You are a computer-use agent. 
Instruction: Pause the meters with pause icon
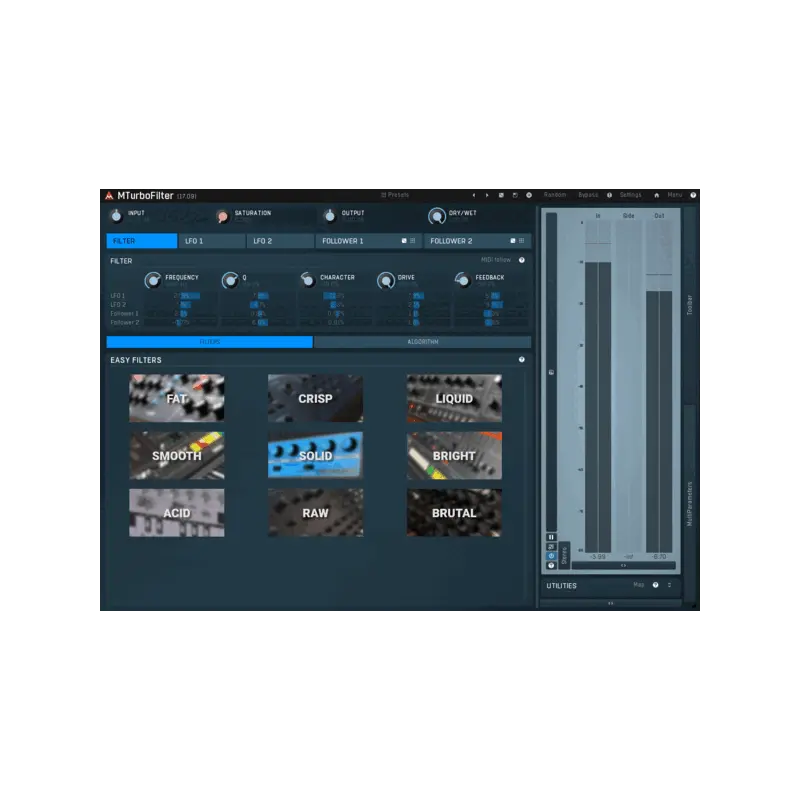coord(551,537)
